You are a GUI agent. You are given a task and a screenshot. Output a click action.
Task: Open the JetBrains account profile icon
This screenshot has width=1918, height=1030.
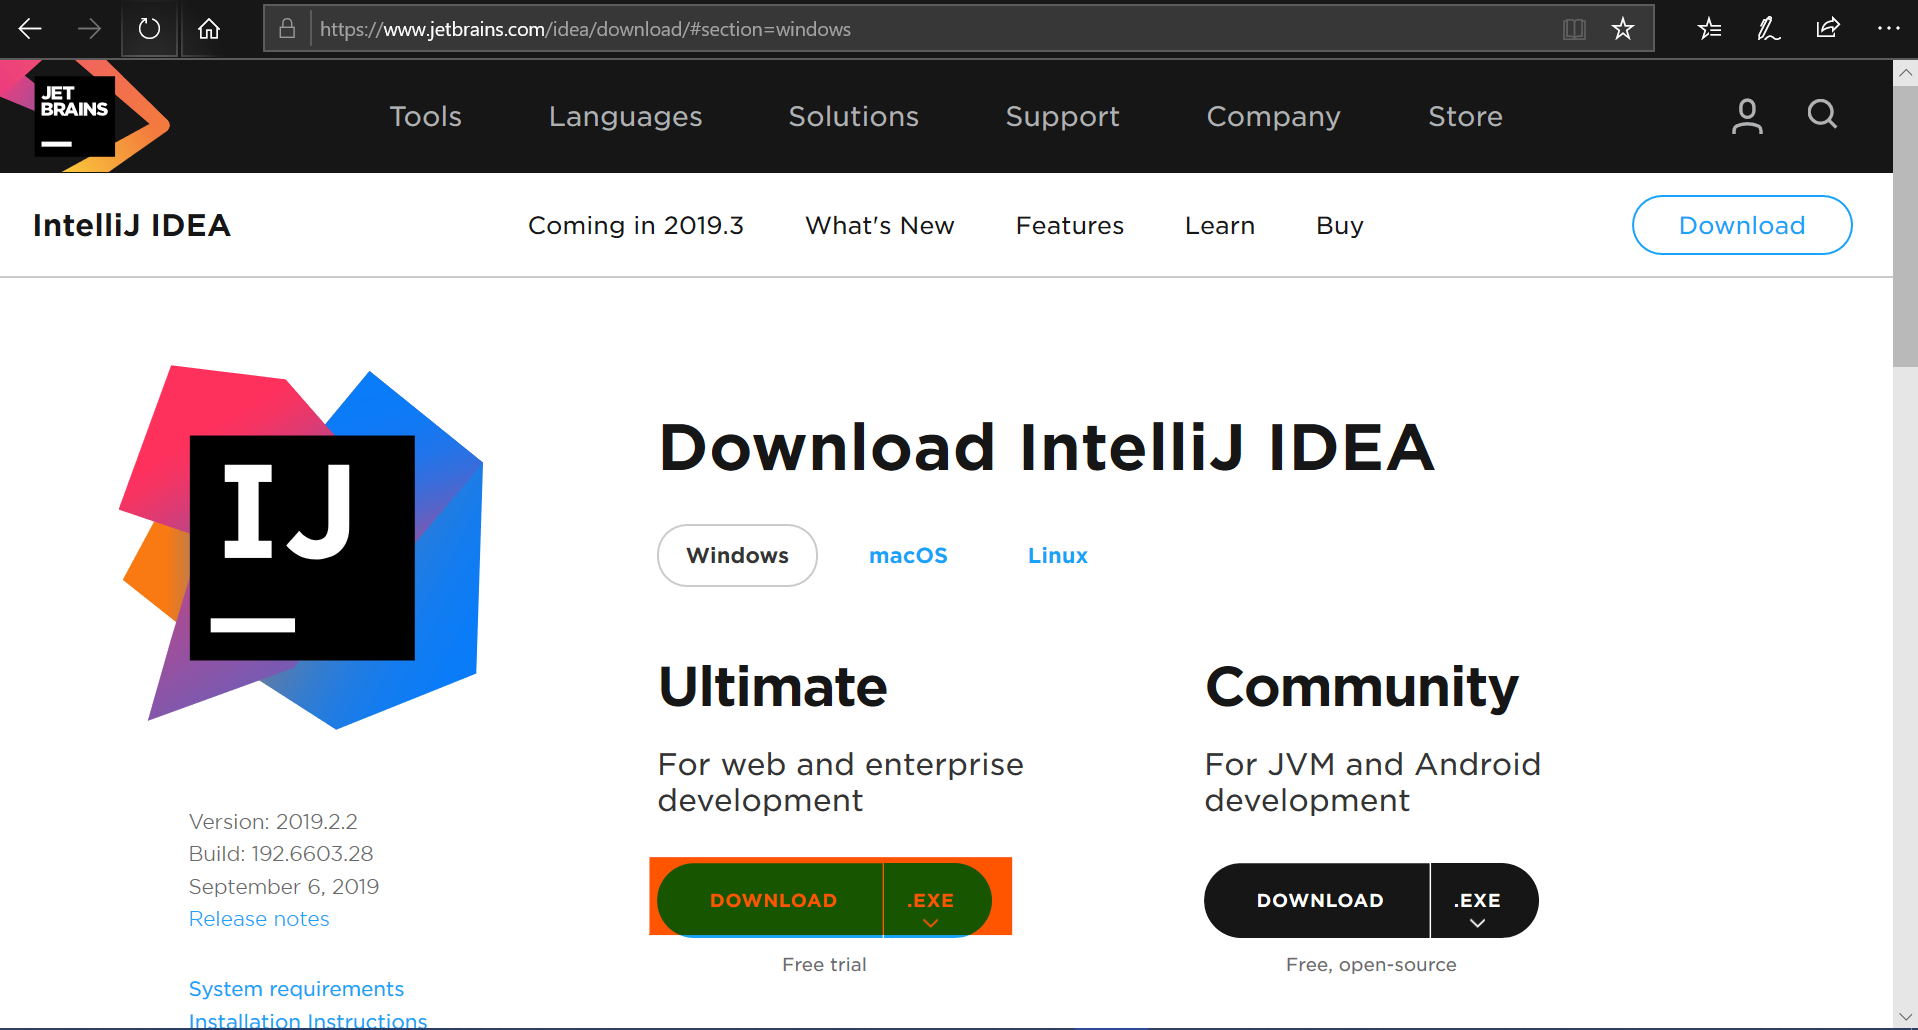[1747, 116]
